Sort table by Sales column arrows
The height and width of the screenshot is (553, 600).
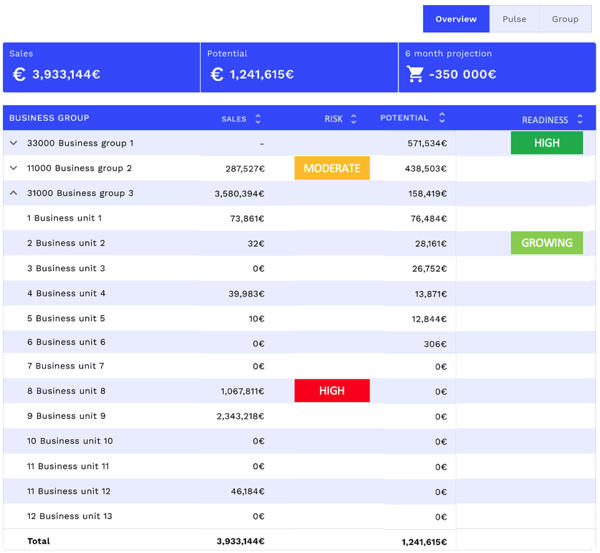click(x=258, y=119)
